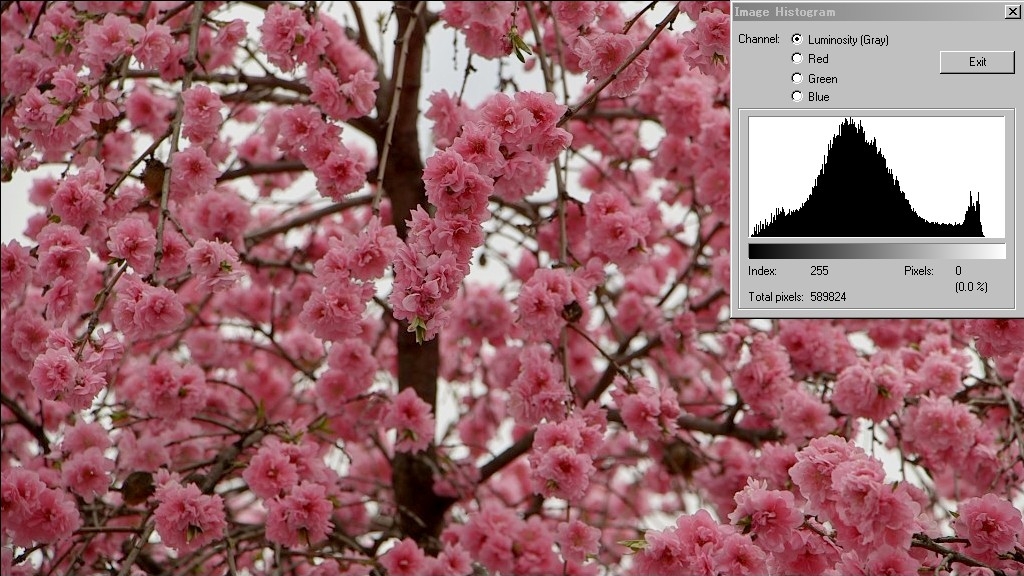Click the Index: label
This screenshot has width=1024, height=576.
762,271
